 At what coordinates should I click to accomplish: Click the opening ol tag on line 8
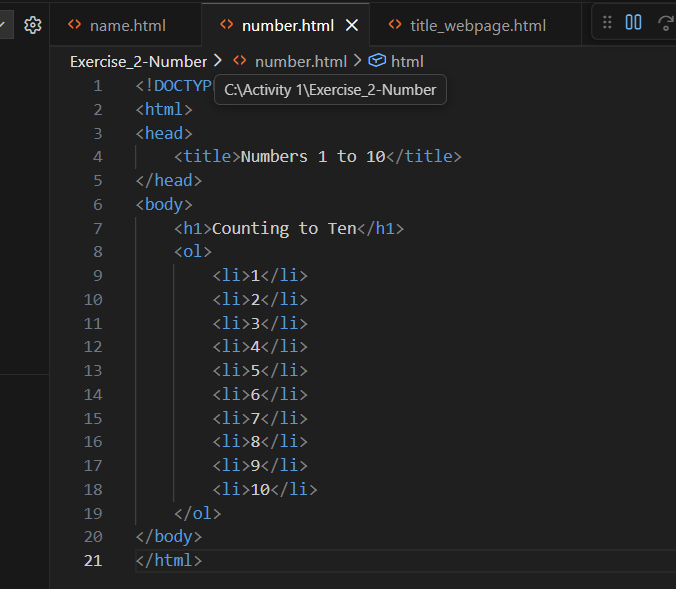[x=193, y=252]
